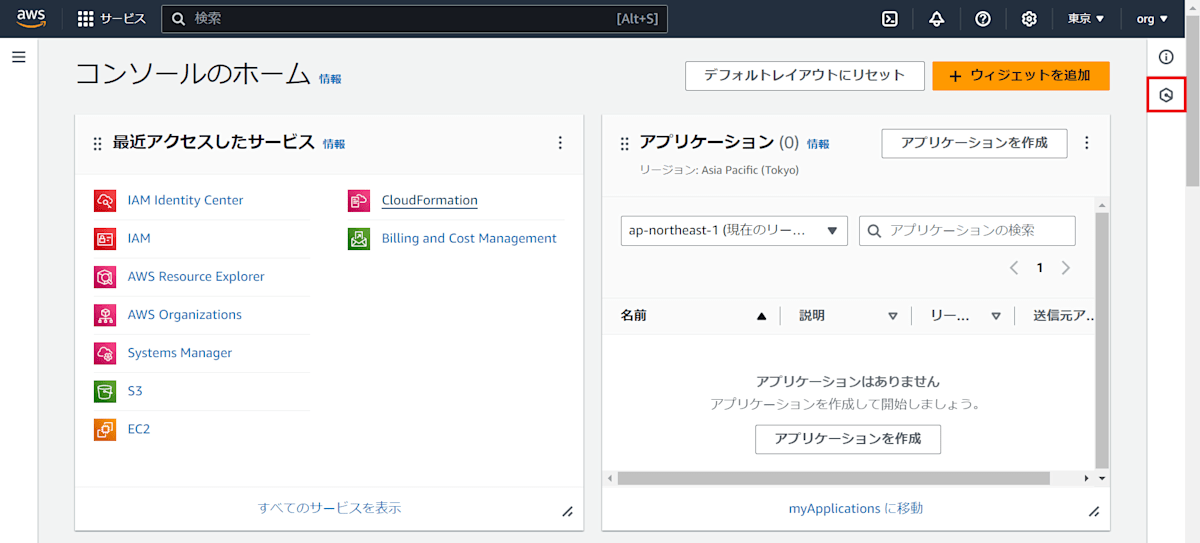Launch the CloudShell terminal icon
This screenshot has height=543, width=1200.
coord(890,19)
